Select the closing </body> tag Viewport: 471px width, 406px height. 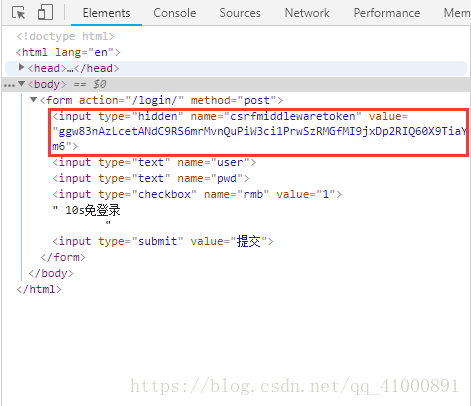click(x=51, y=273)
